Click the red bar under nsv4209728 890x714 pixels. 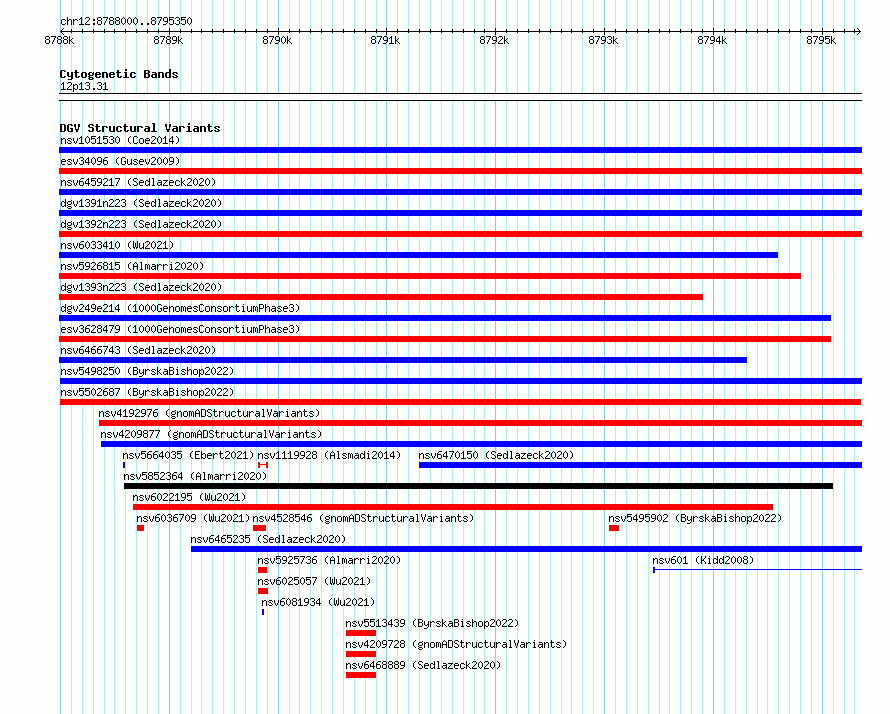361,654
